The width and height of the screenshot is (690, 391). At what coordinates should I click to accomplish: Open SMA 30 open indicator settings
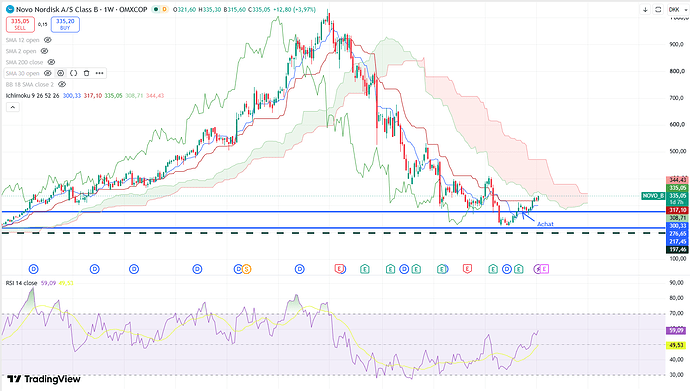[x=61, y=73]
